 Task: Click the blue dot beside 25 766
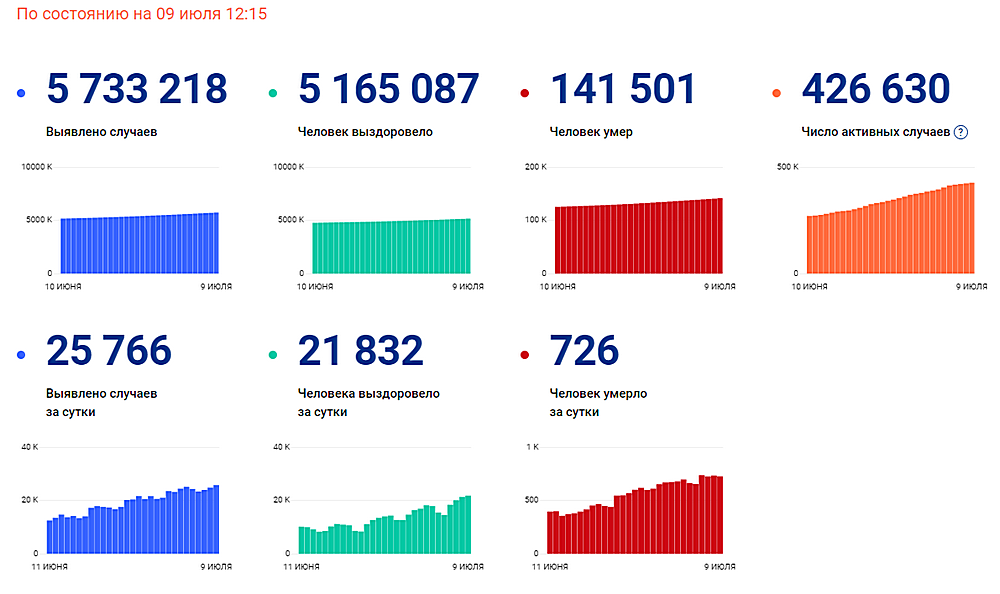tap(21, 355)
